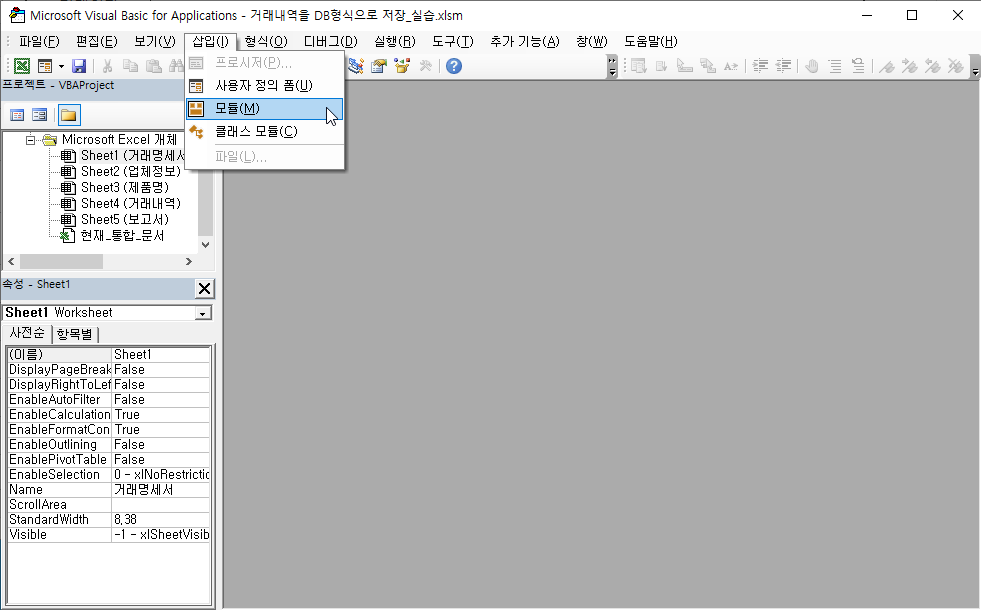
Task: Click Complete Word icon
Action: pyautogui.click(x=731, y=66)
